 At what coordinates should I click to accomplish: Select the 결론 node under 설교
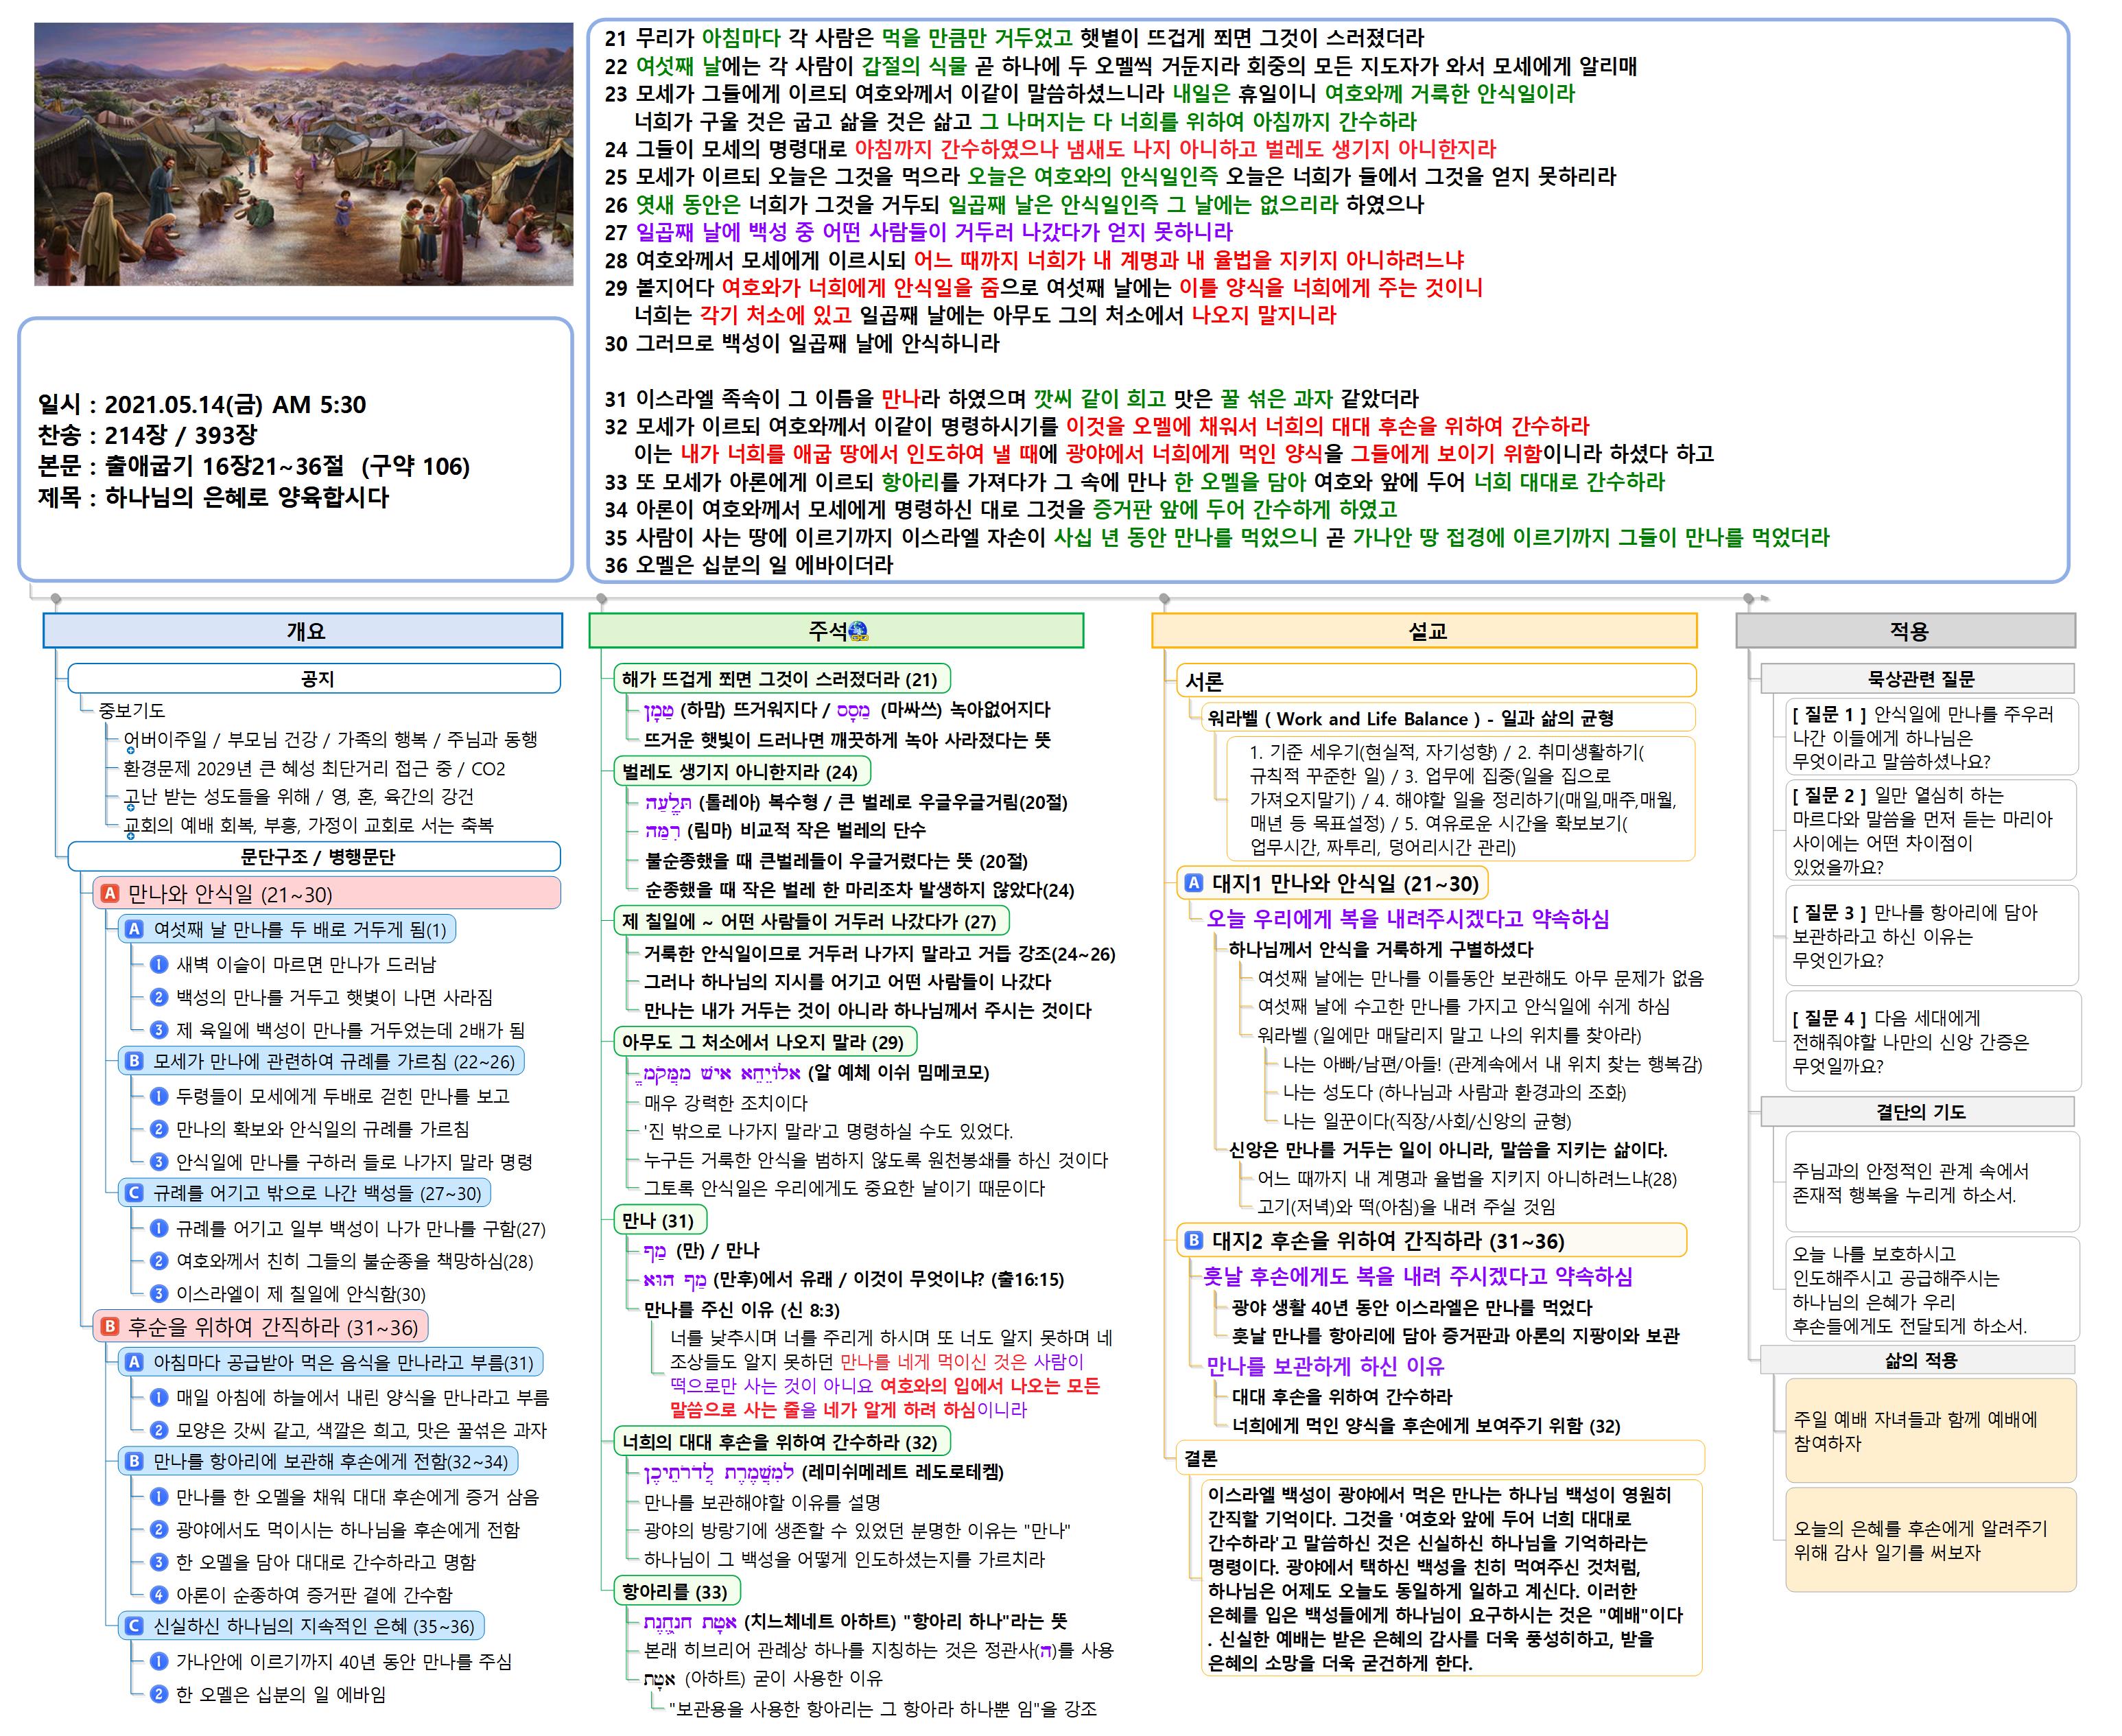click(1440, 1458)
